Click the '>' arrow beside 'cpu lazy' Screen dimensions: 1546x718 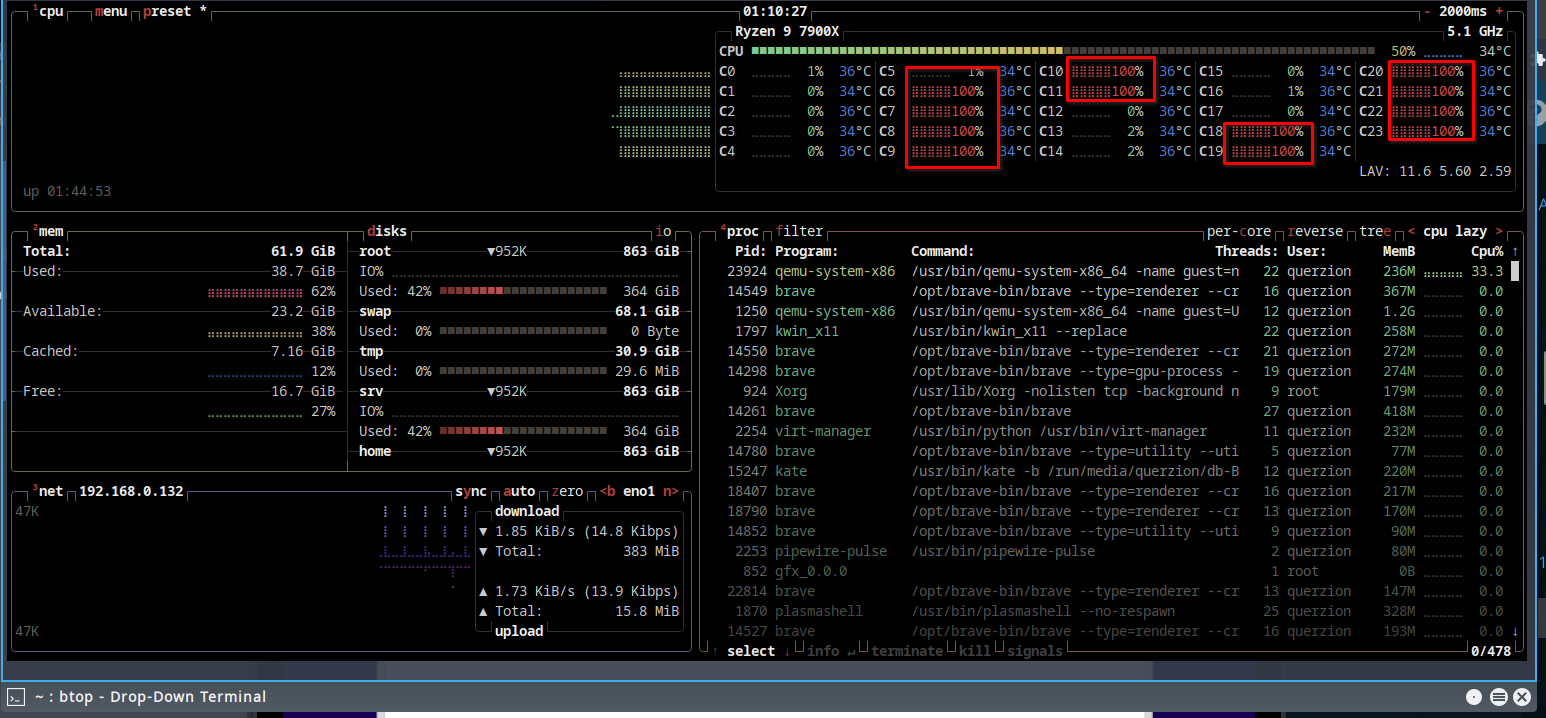tap(1500, 231)
